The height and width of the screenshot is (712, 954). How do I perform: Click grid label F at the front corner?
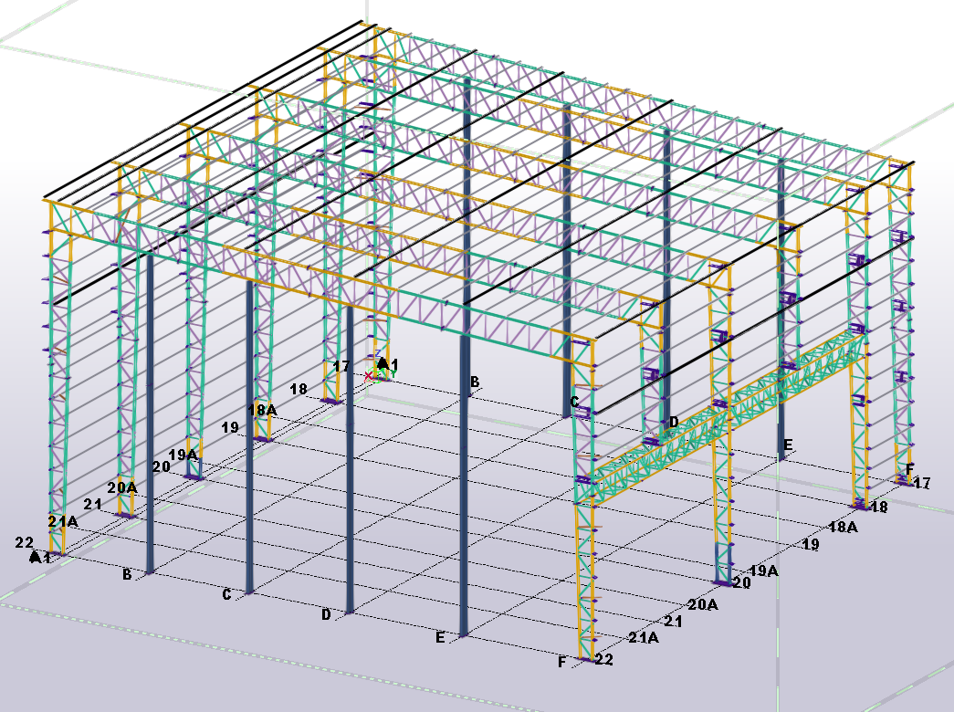(x=562, y=662)
